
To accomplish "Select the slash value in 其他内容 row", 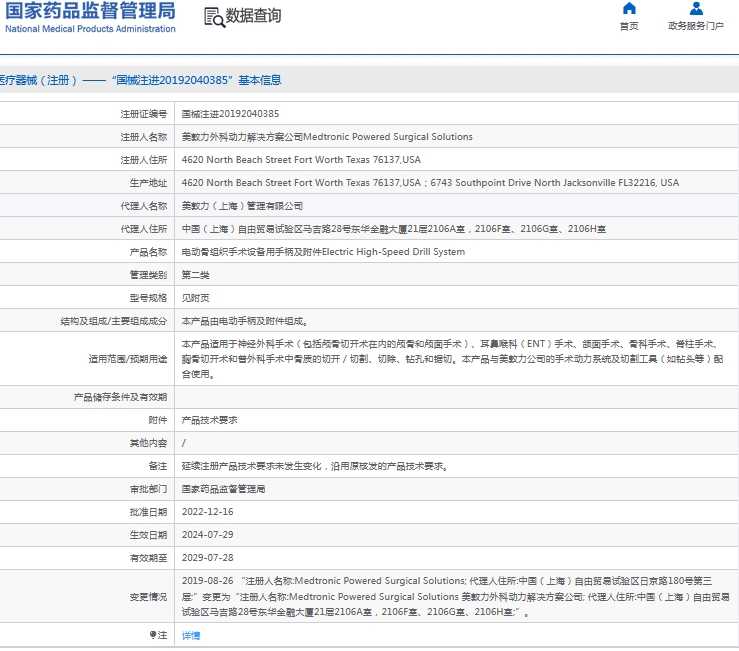I will coord(184,443).
